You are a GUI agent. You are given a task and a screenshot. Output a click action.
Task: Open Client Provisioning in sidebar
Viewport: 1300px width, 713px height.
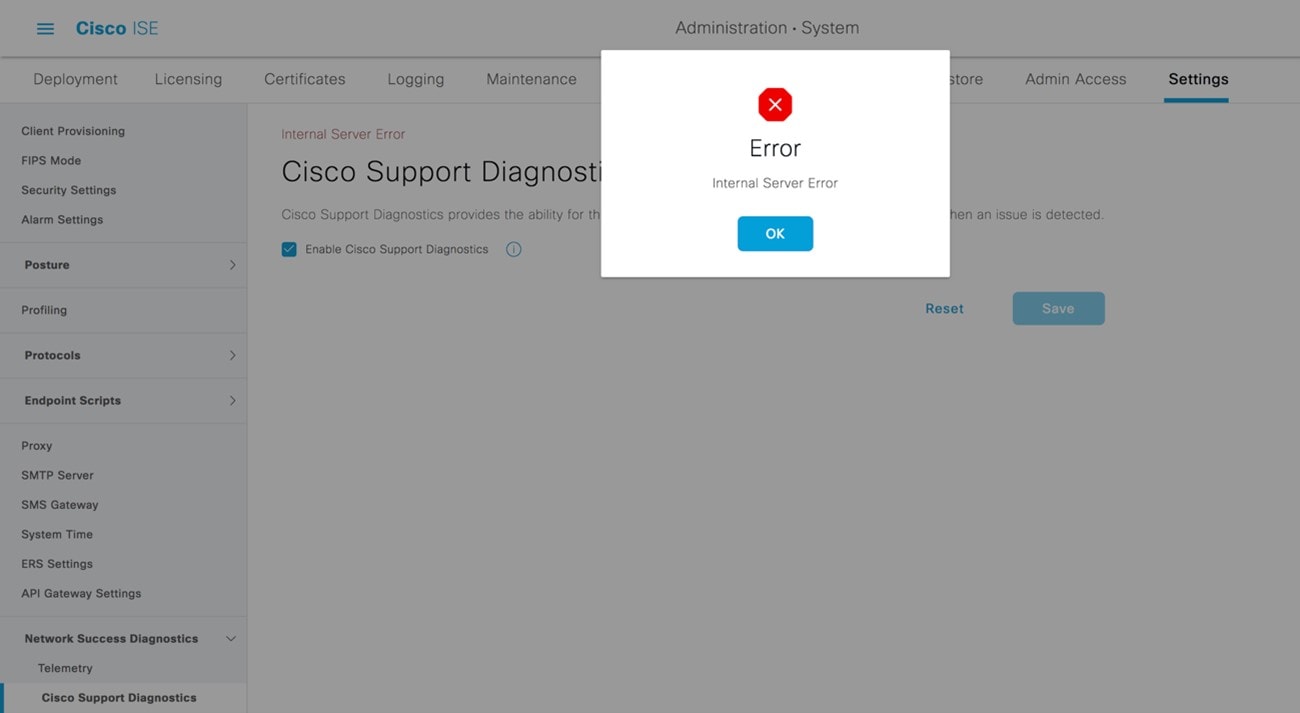[x=73, y=131]
